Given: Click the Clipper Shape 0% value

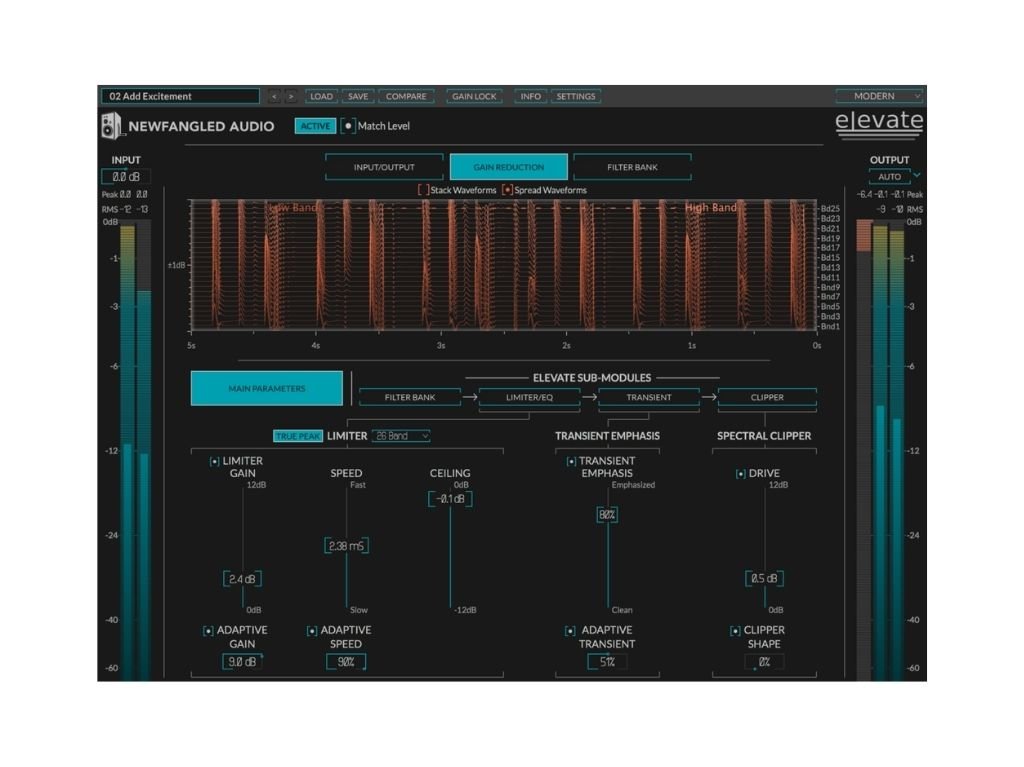Looking at the screenshot, I should point(764,662).
